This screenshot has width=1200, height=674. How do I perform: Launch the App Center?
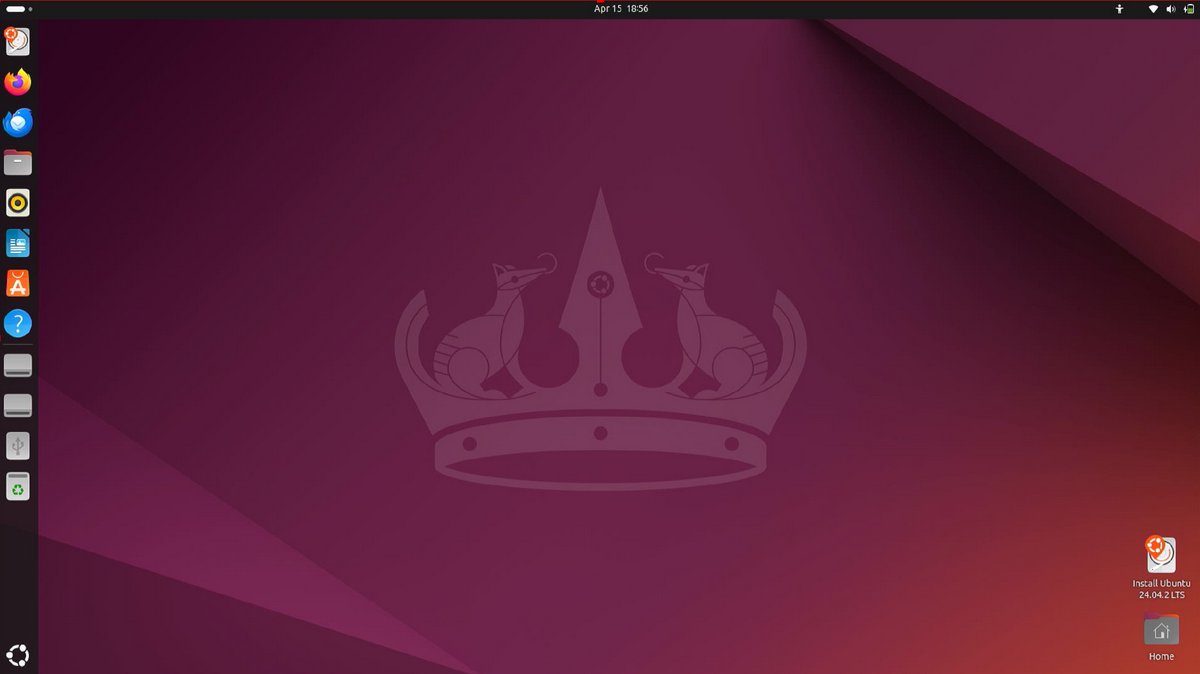18,284
